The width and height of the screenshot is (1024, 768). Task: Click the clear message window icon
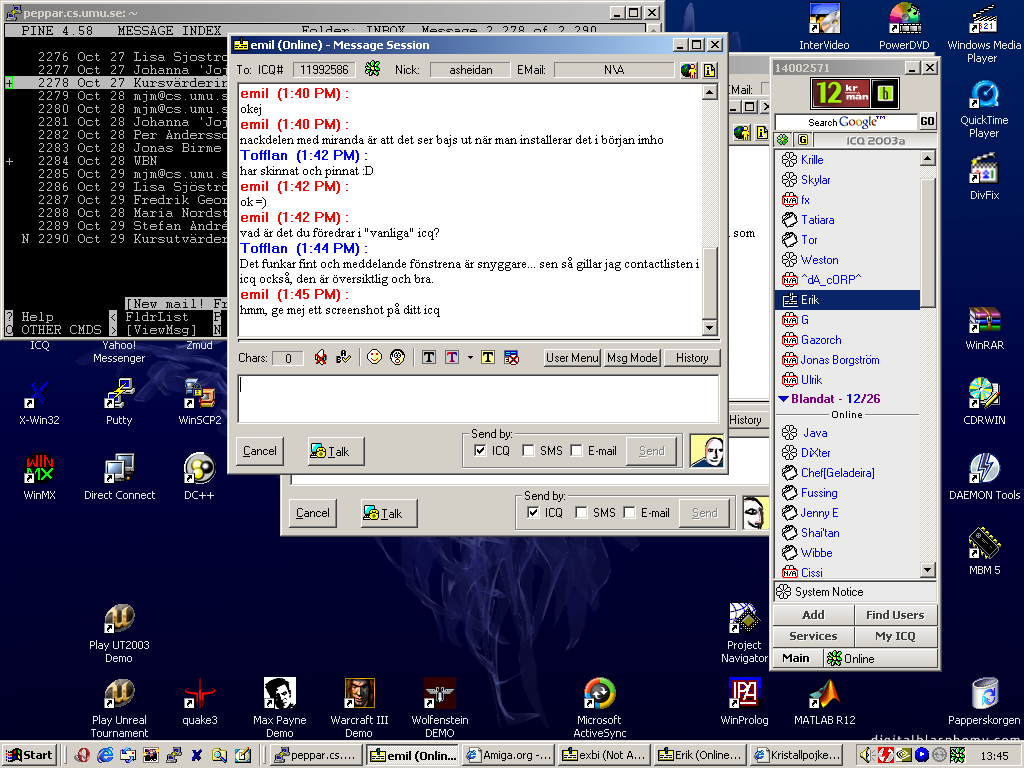click(x=512, y=357)
